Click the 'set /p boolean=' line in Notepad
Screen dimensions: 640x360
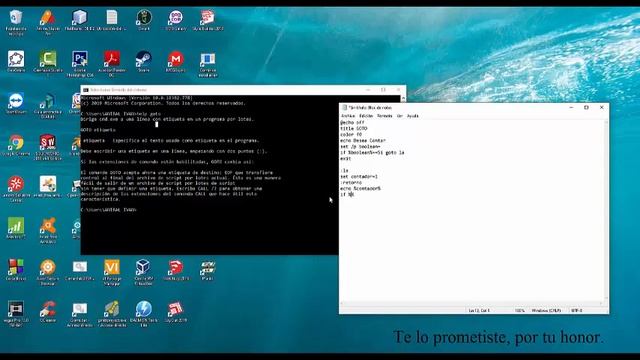pyautogui.click(x=360, y=147)
